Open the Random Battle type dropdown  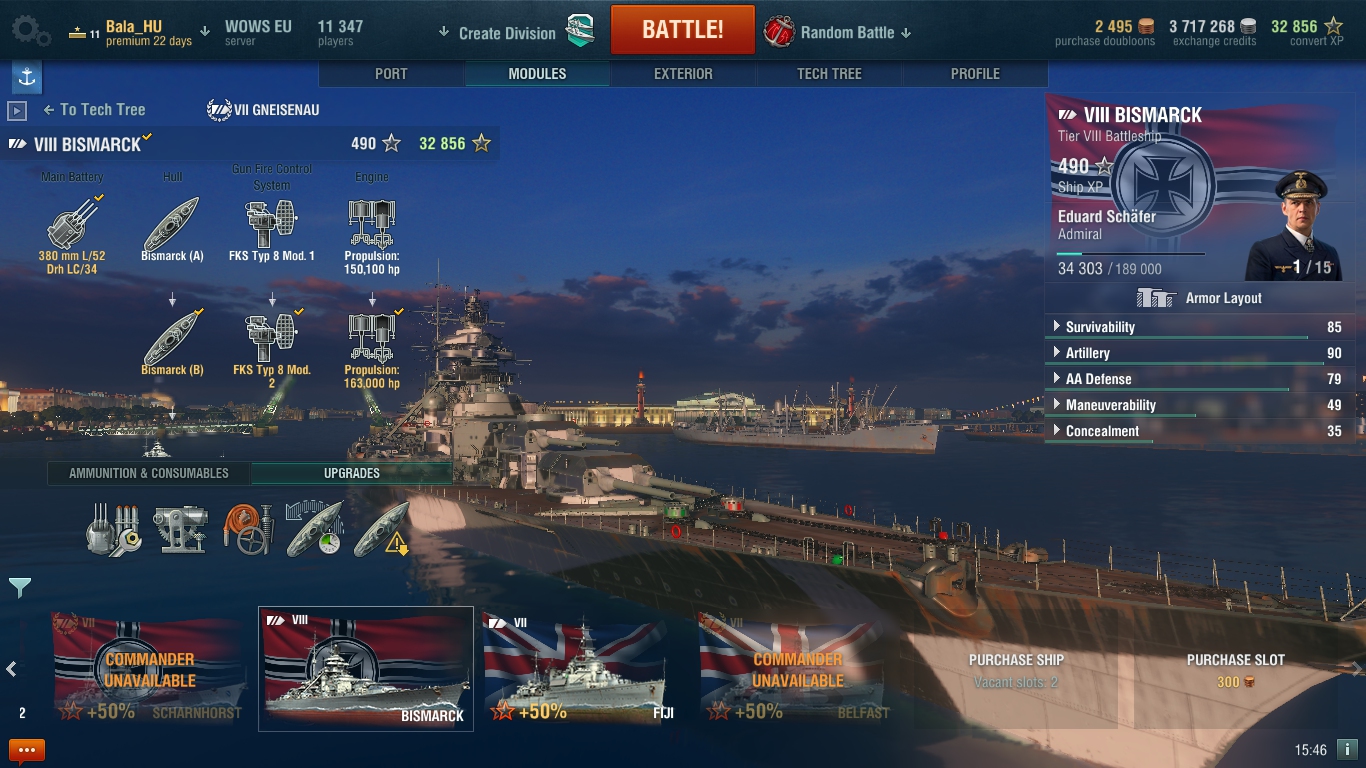pyautogui.click(x=838, y=32)
